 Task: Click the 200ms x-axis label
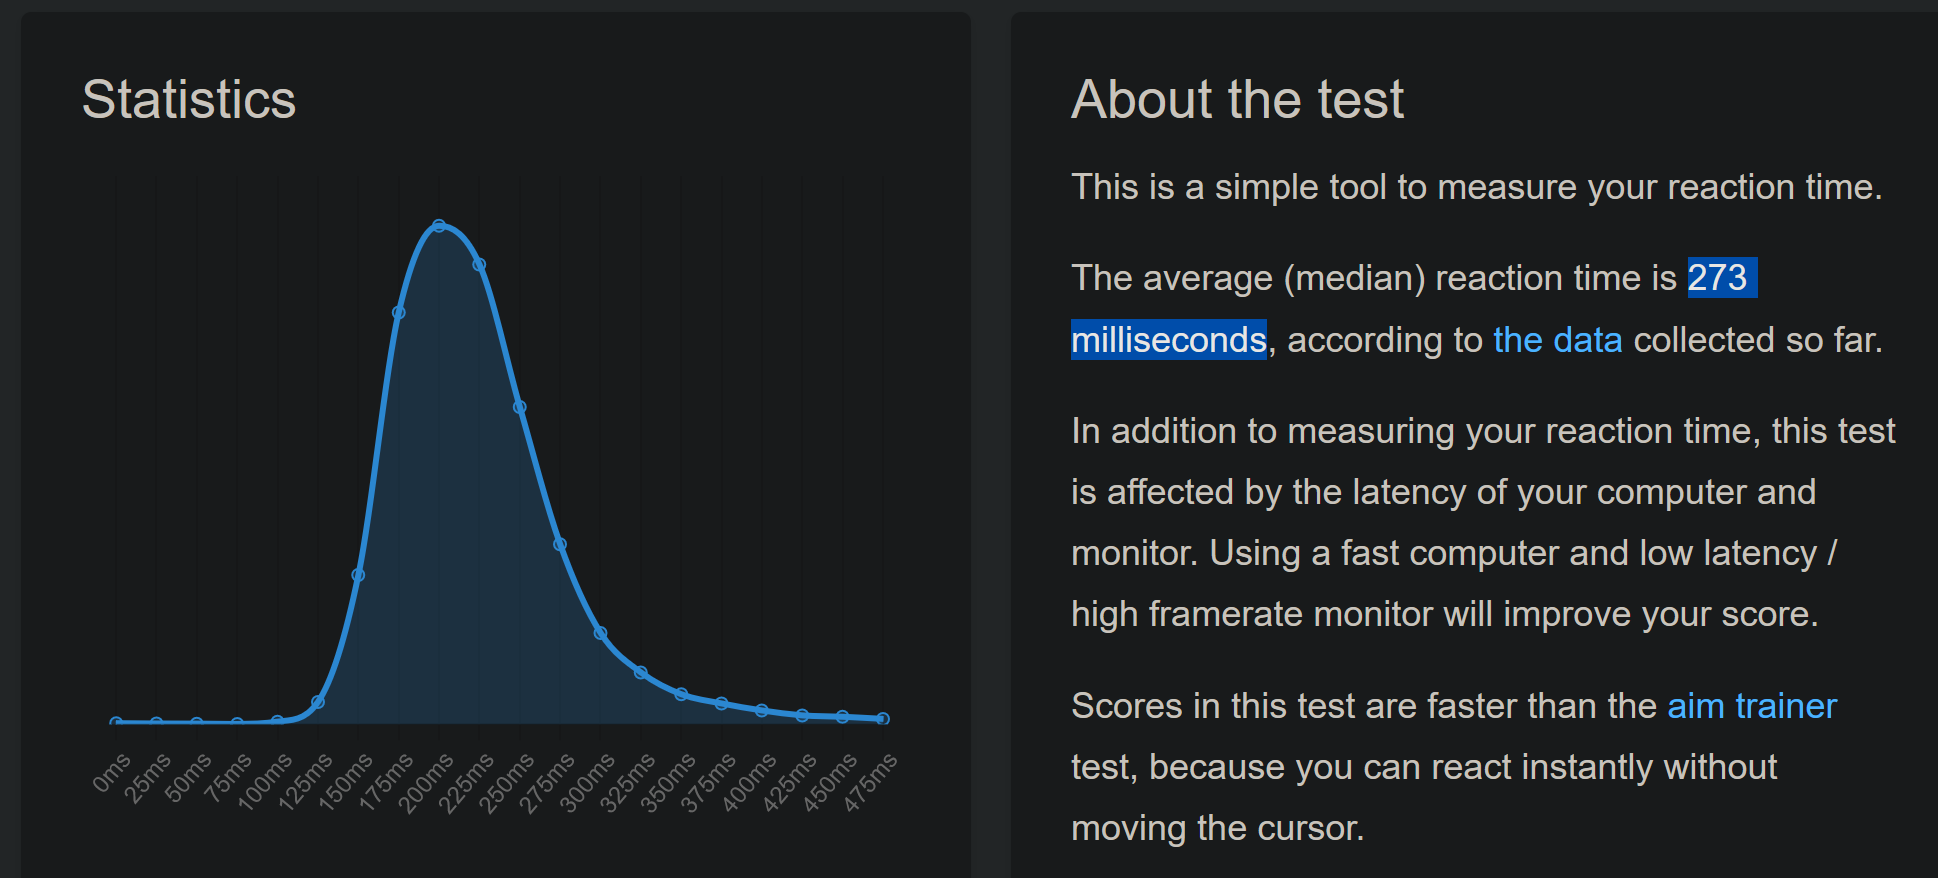(426, 784)
